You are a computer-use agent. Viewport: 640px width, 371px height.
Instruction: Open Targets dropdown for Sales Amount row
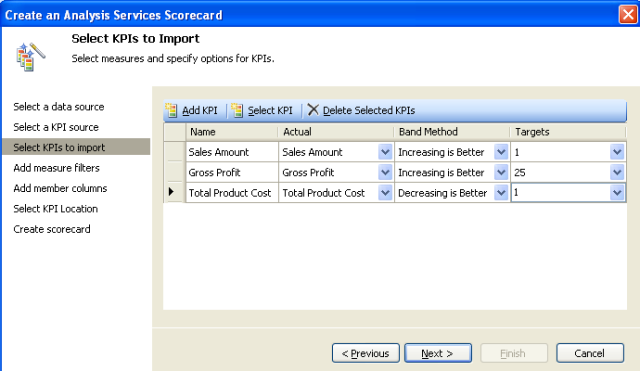[x=617, y=152]
